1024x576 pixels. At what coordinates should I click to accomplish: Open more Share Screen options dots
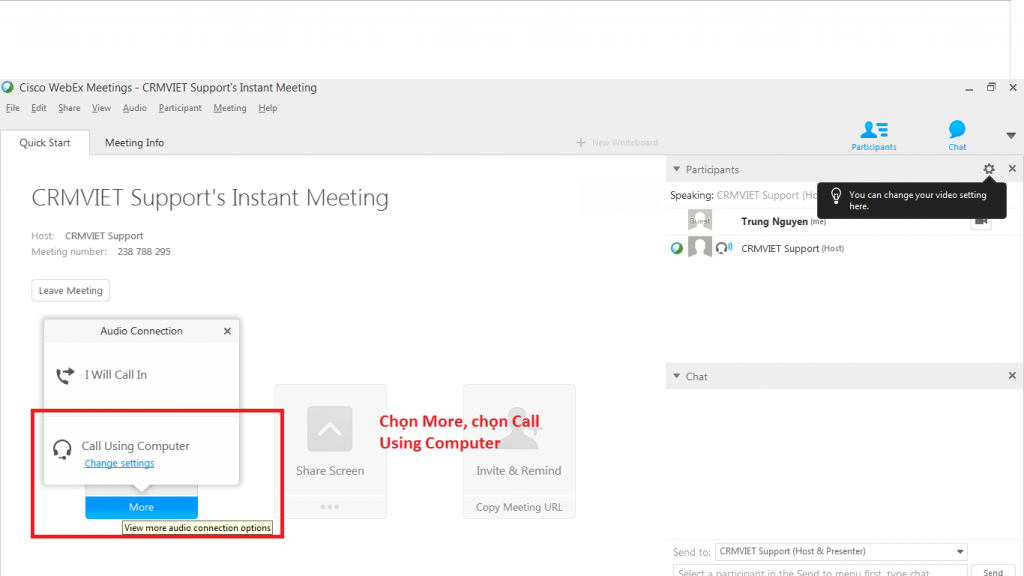[x=330, y=507]
